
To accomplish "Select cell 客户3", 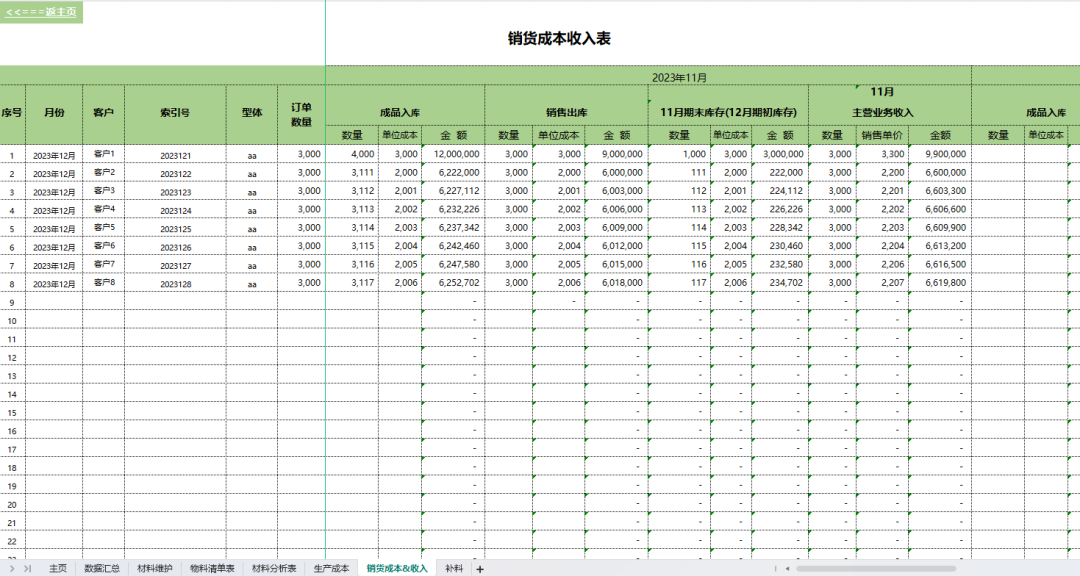I will (x=104, y=190).
